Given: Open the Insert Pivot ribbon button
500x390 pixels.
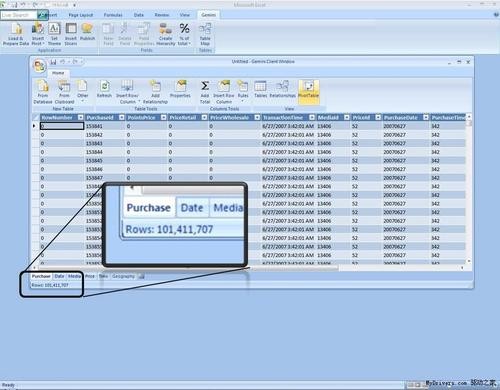Looking at the screenshot, I should click(x=37, y=34).
